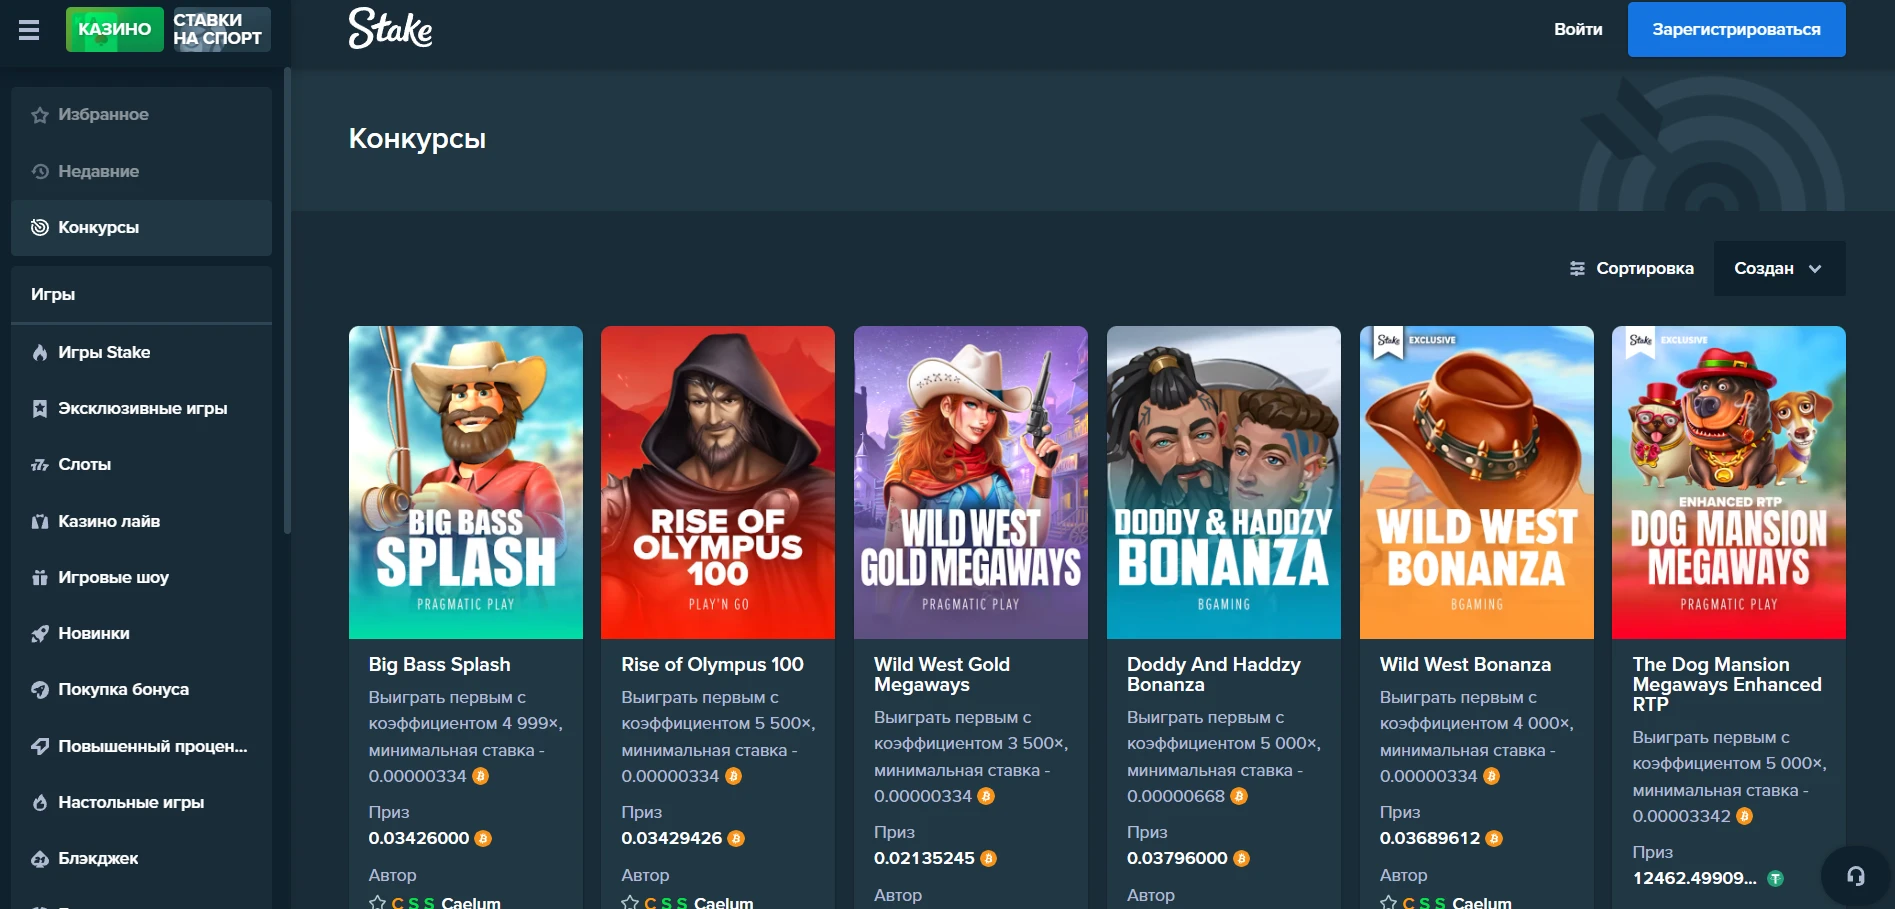The height and width of the screenshot is (909, 1895).
Task: Click the Stake logo
Action: (x=390, y=28)
